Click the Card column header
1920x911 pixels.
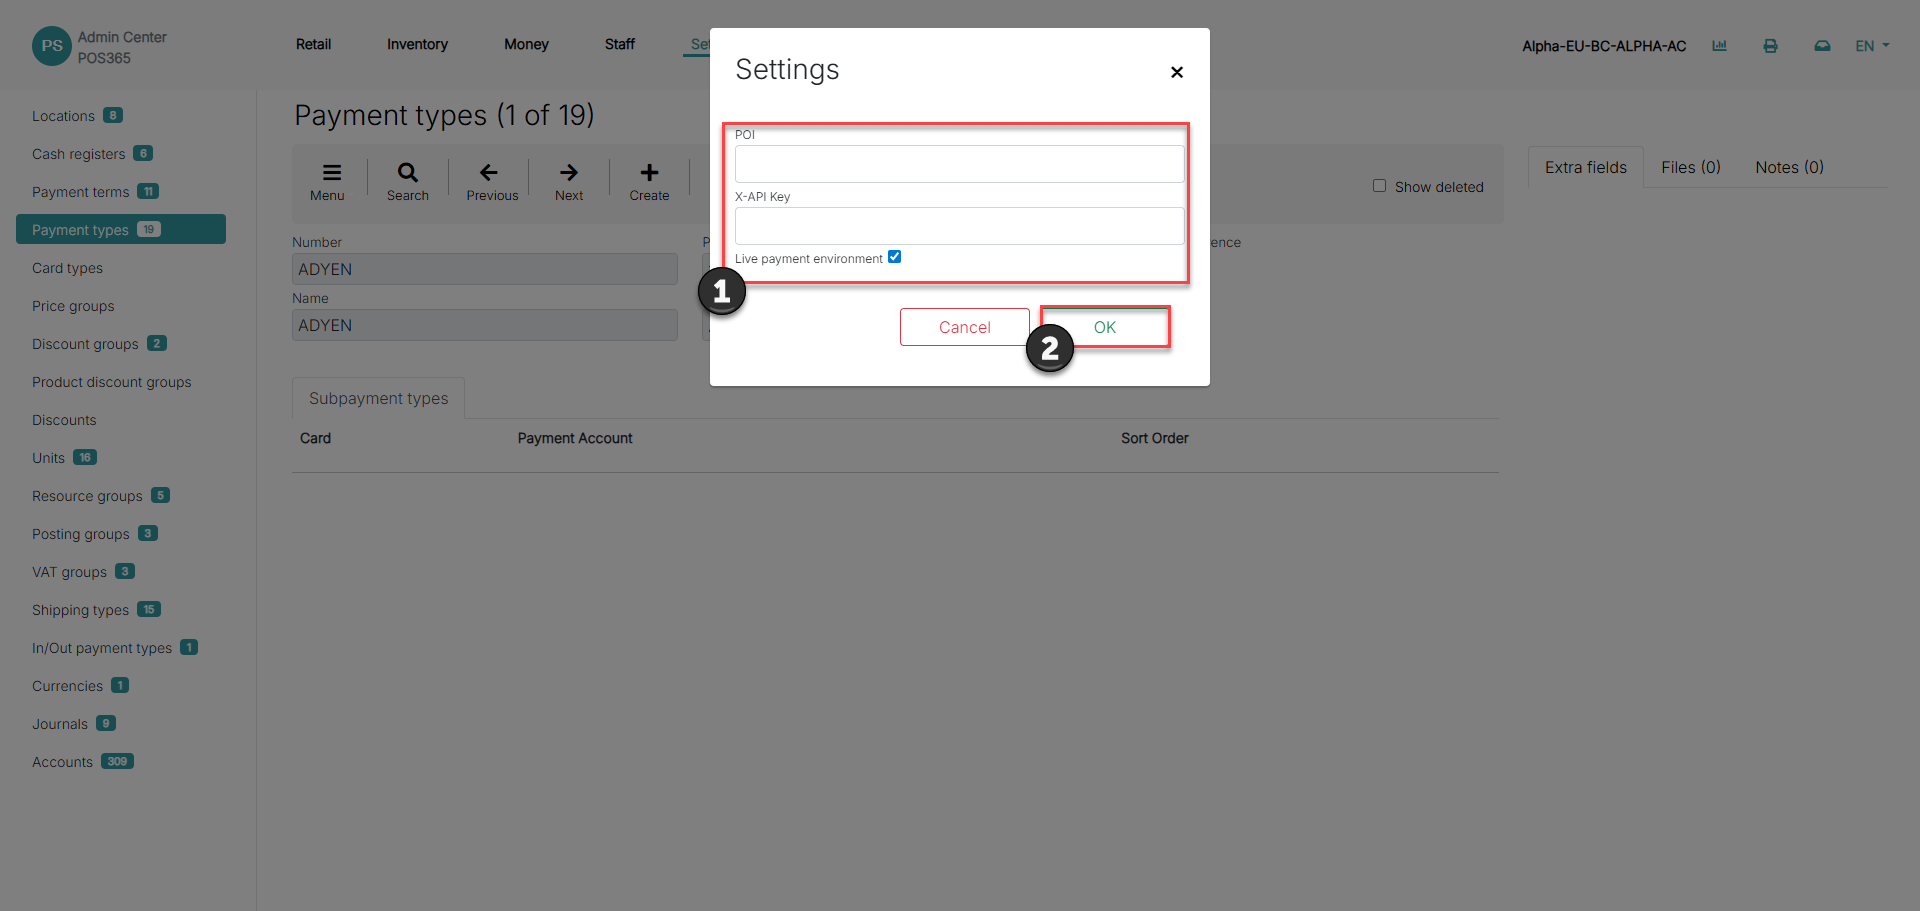315,438
